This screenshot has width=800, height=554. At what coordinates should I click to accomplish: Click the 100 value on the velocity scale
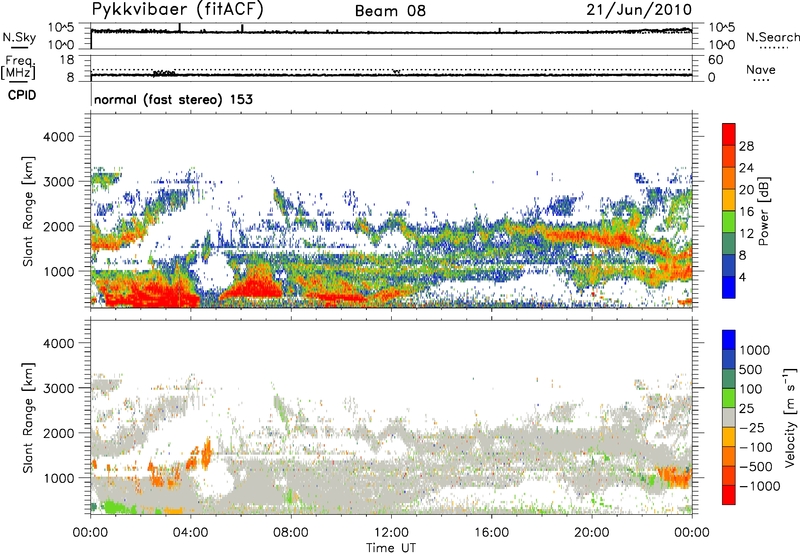pyautogui.click(x=751, y=389)
